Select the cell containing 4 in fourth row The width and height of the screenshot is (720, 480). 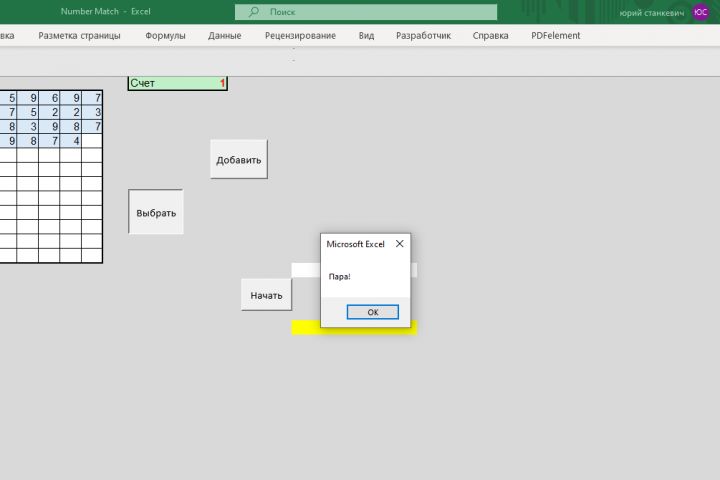pyautogui.click(x=71, y=141)
